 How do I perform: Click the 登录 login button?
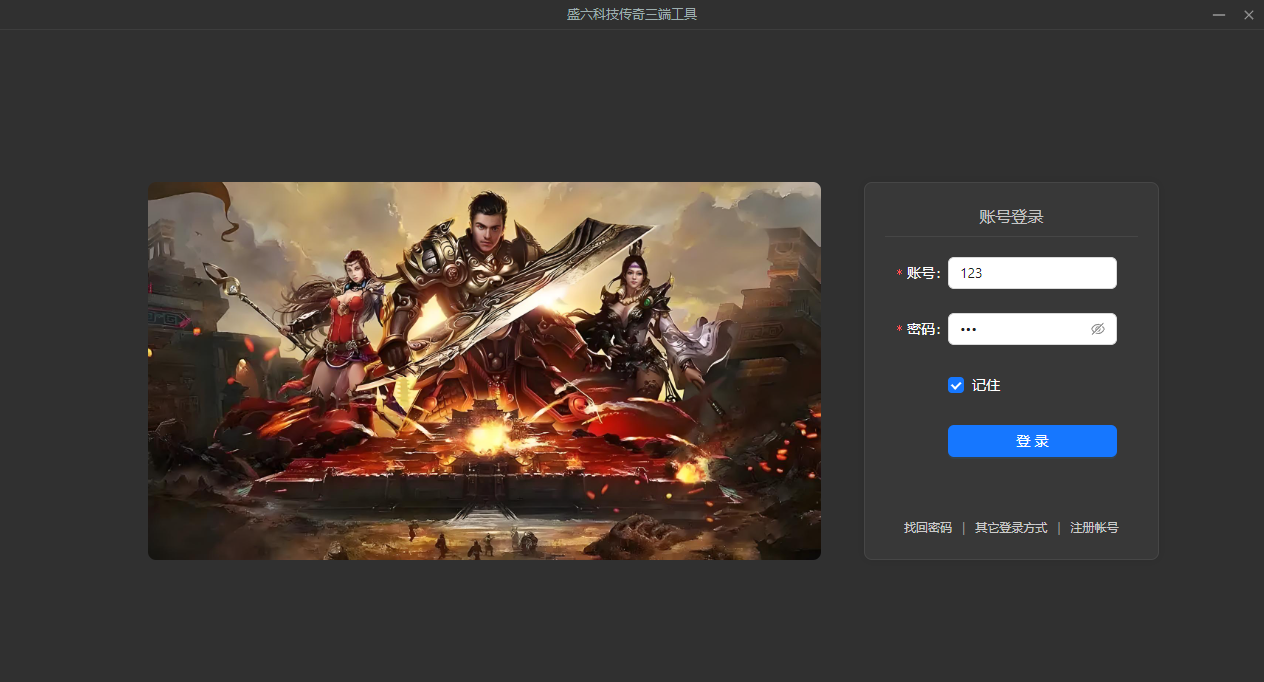pyautogui.click(x=1032, y=441)
